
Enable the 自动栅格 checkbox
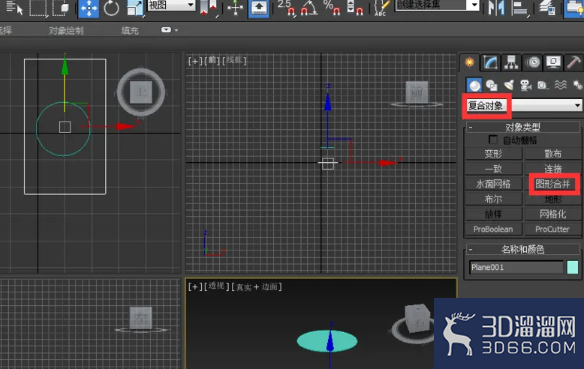pyautogui.click(x=493, y=140)
